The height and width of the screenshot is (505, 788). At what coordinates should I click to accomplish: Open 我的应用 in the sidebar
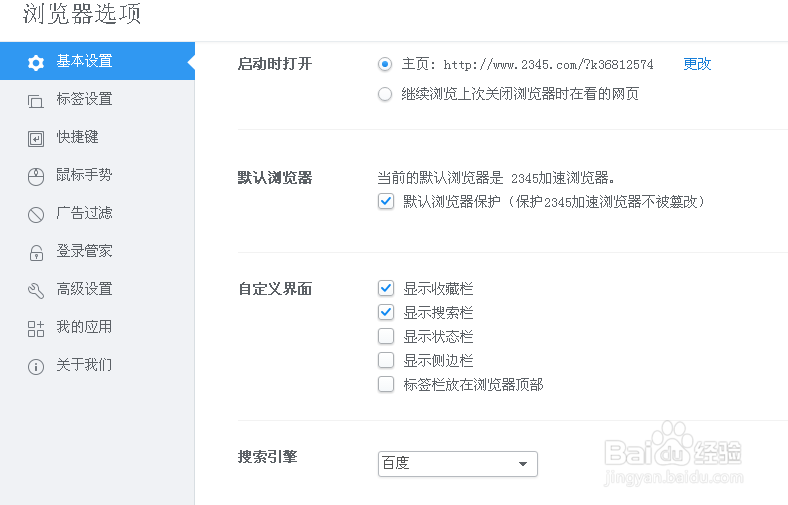(x=97, y=327)
